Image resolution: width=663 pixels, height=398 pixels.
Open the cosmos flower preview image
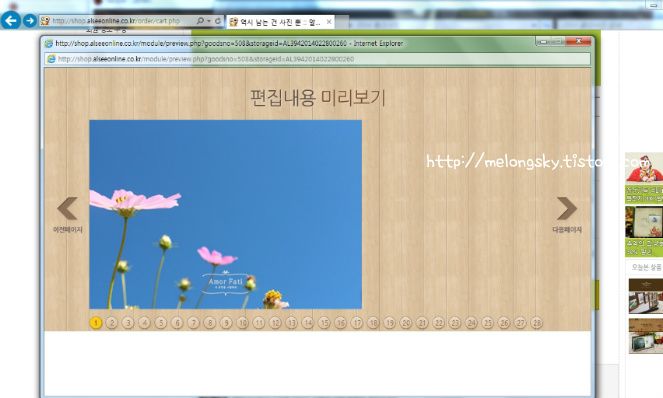tap(225, 214)
